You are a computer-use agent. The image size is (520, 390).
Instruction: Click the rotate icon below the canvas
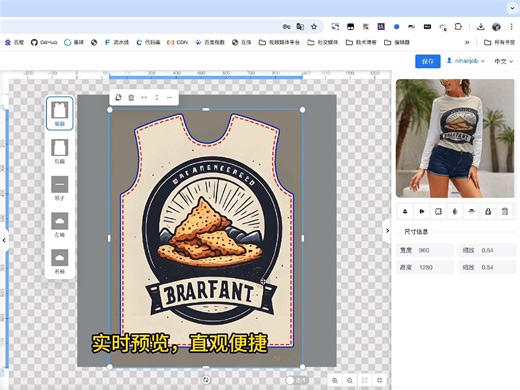click(x=206, y=380)
